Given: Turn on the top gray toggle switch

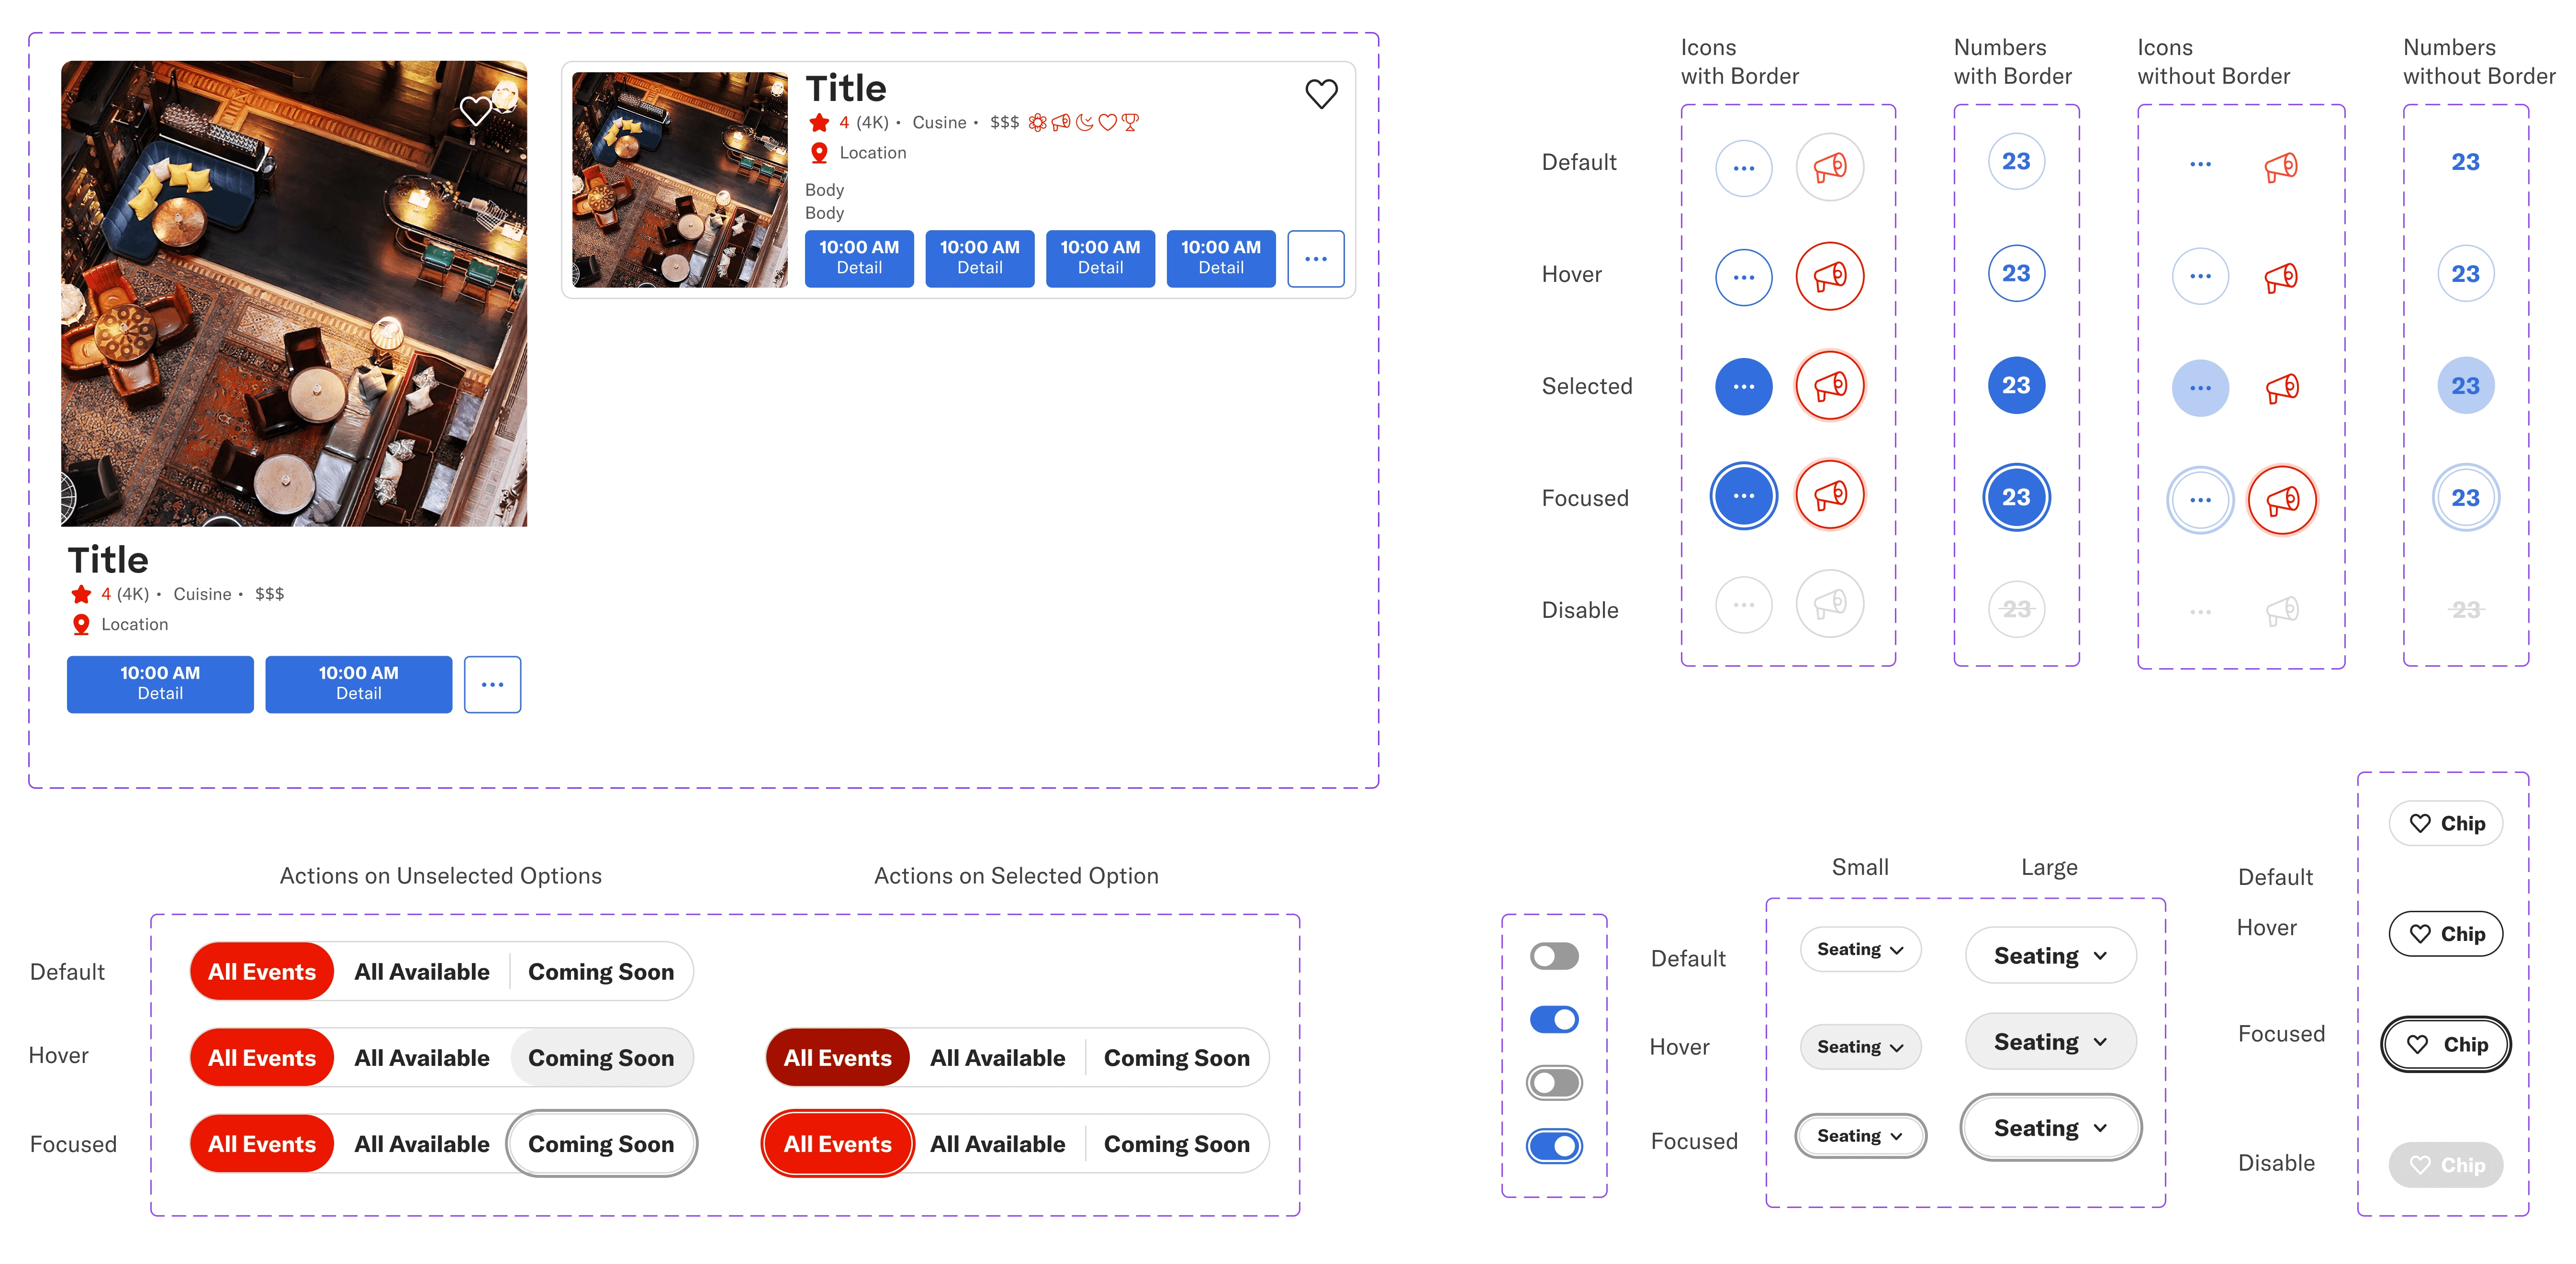Looking at the screenshot, I should [x=1554, y=956].
